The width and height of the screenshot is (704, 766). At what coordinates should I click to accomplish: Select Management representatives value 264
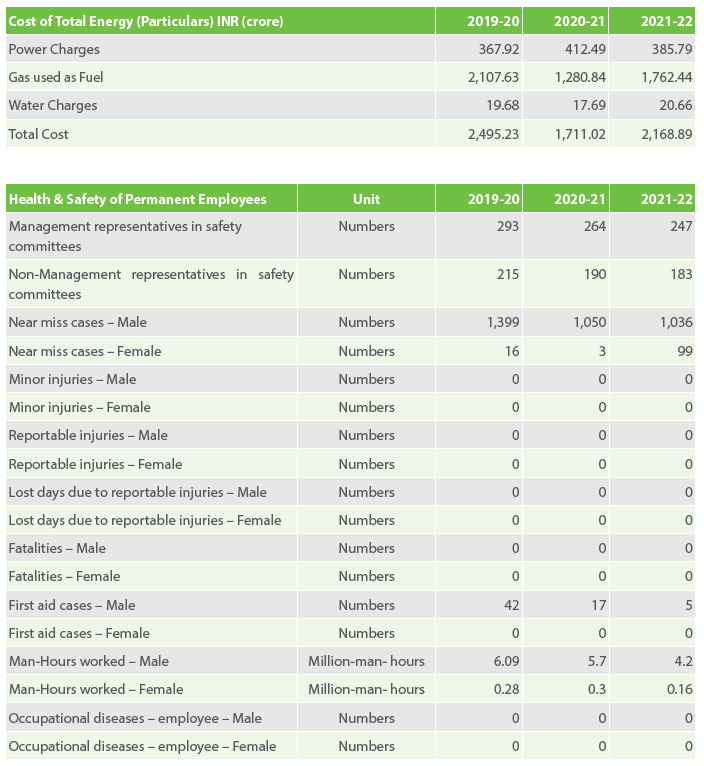595,227
